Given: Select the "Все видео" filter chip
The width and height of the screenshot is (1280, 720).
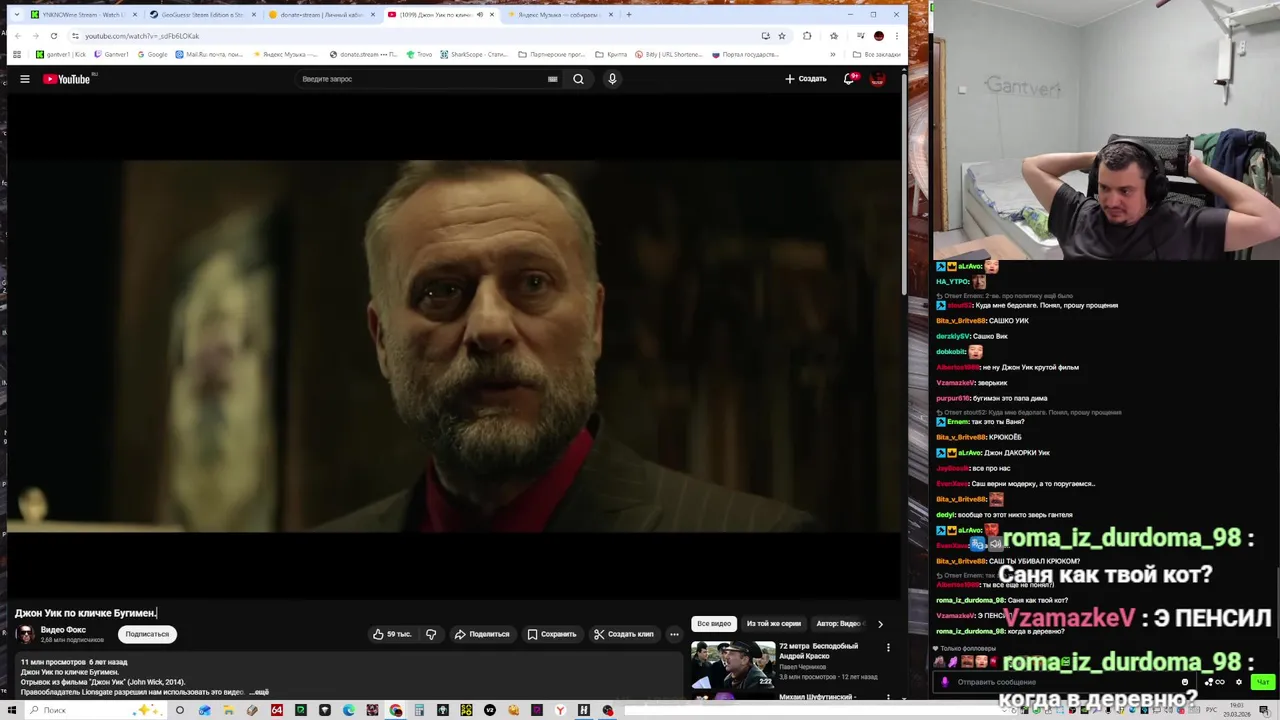Looking at the screenshot, I should 714,624.
